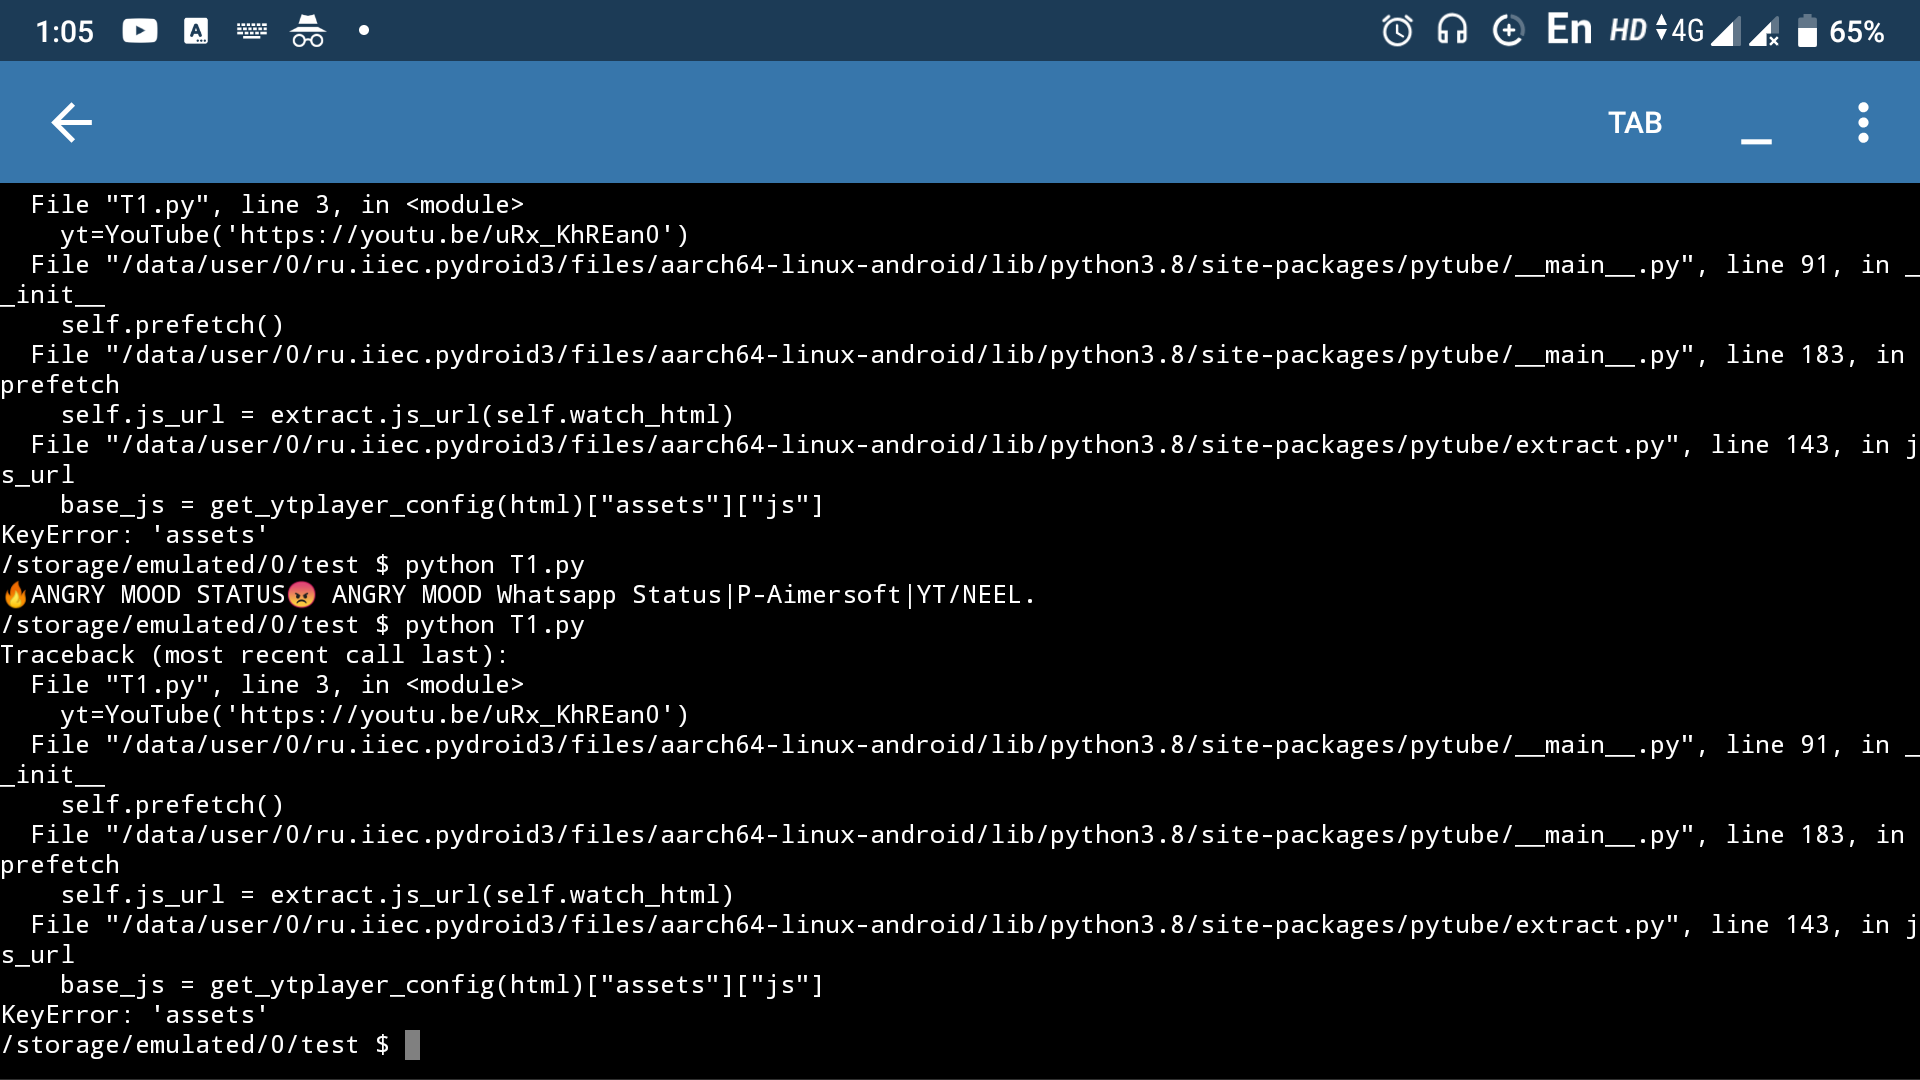The image size is (1920, 1080).
Task: Tap the alarm clock status icon
Action: pyautogui.click(x=1396, y=30)
